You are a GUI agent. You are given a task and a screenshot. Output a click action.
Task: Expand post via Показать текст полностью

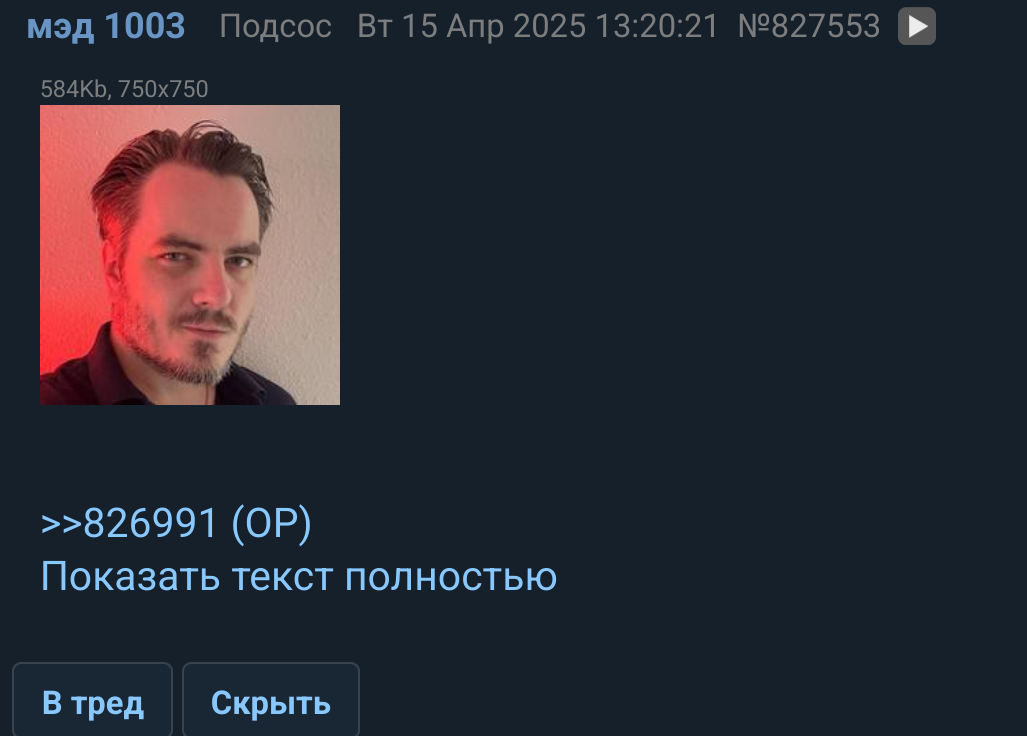pyautogui.click(x=299, y=577)
